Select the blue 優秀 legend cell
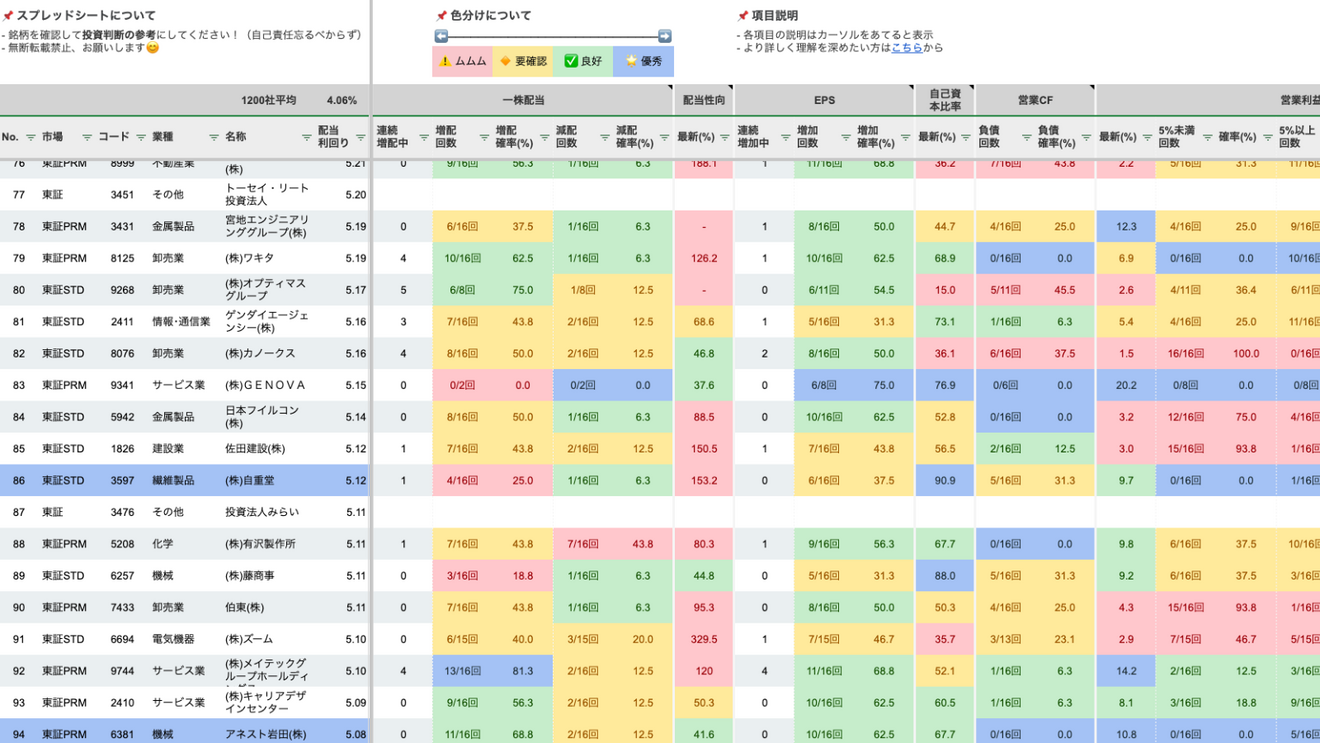1320x743 pixels. (x=643, y=61)
